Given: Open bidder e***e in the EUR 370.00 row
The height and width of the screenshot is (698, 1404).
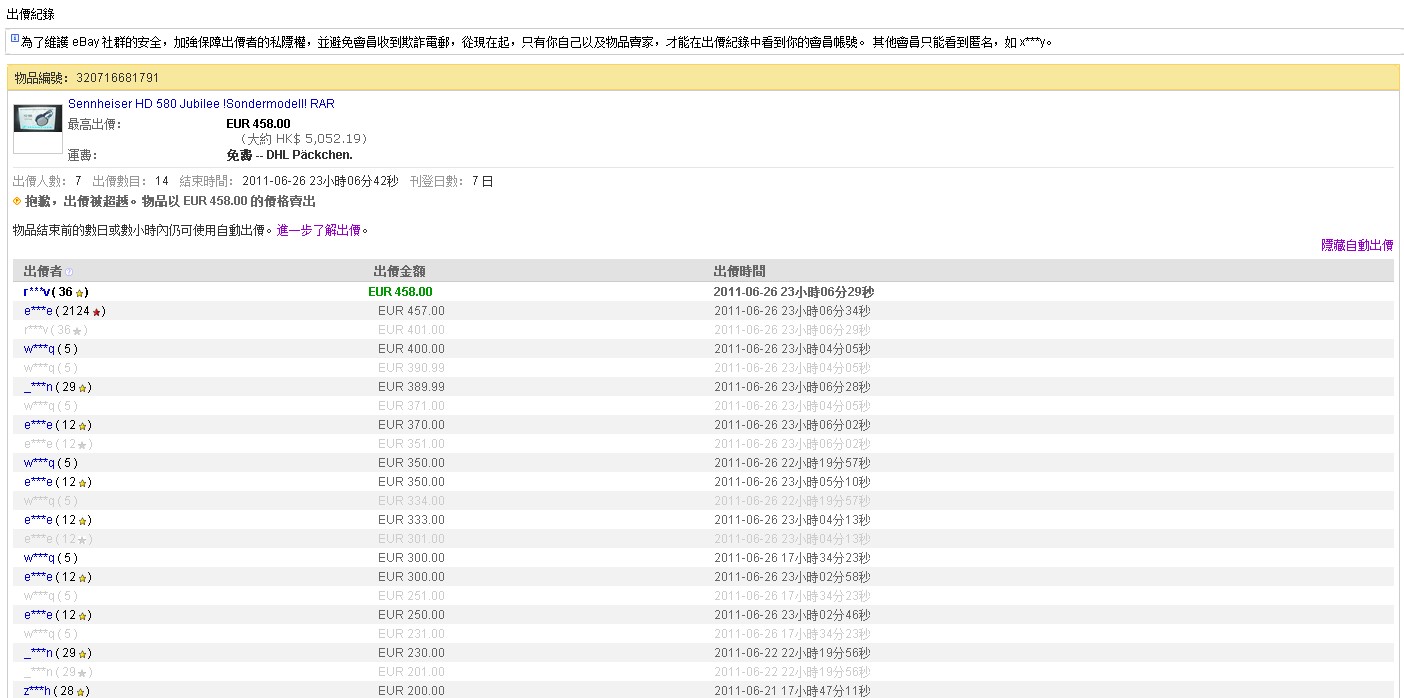Looking at the screenshot, I should click(38, 425).
